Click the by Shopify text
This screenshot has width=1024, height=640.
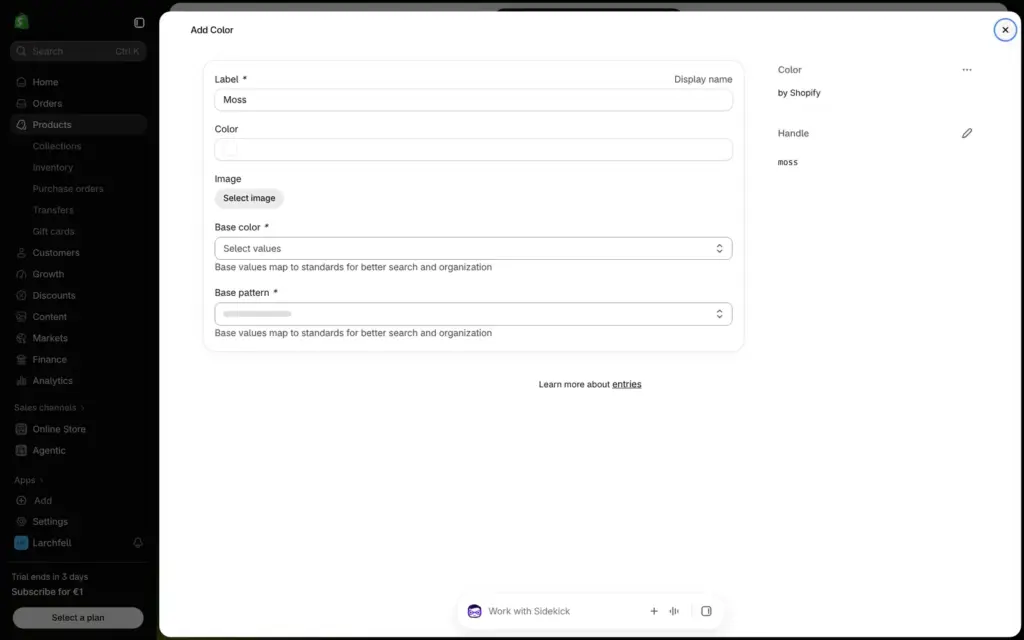coord(799,93)
